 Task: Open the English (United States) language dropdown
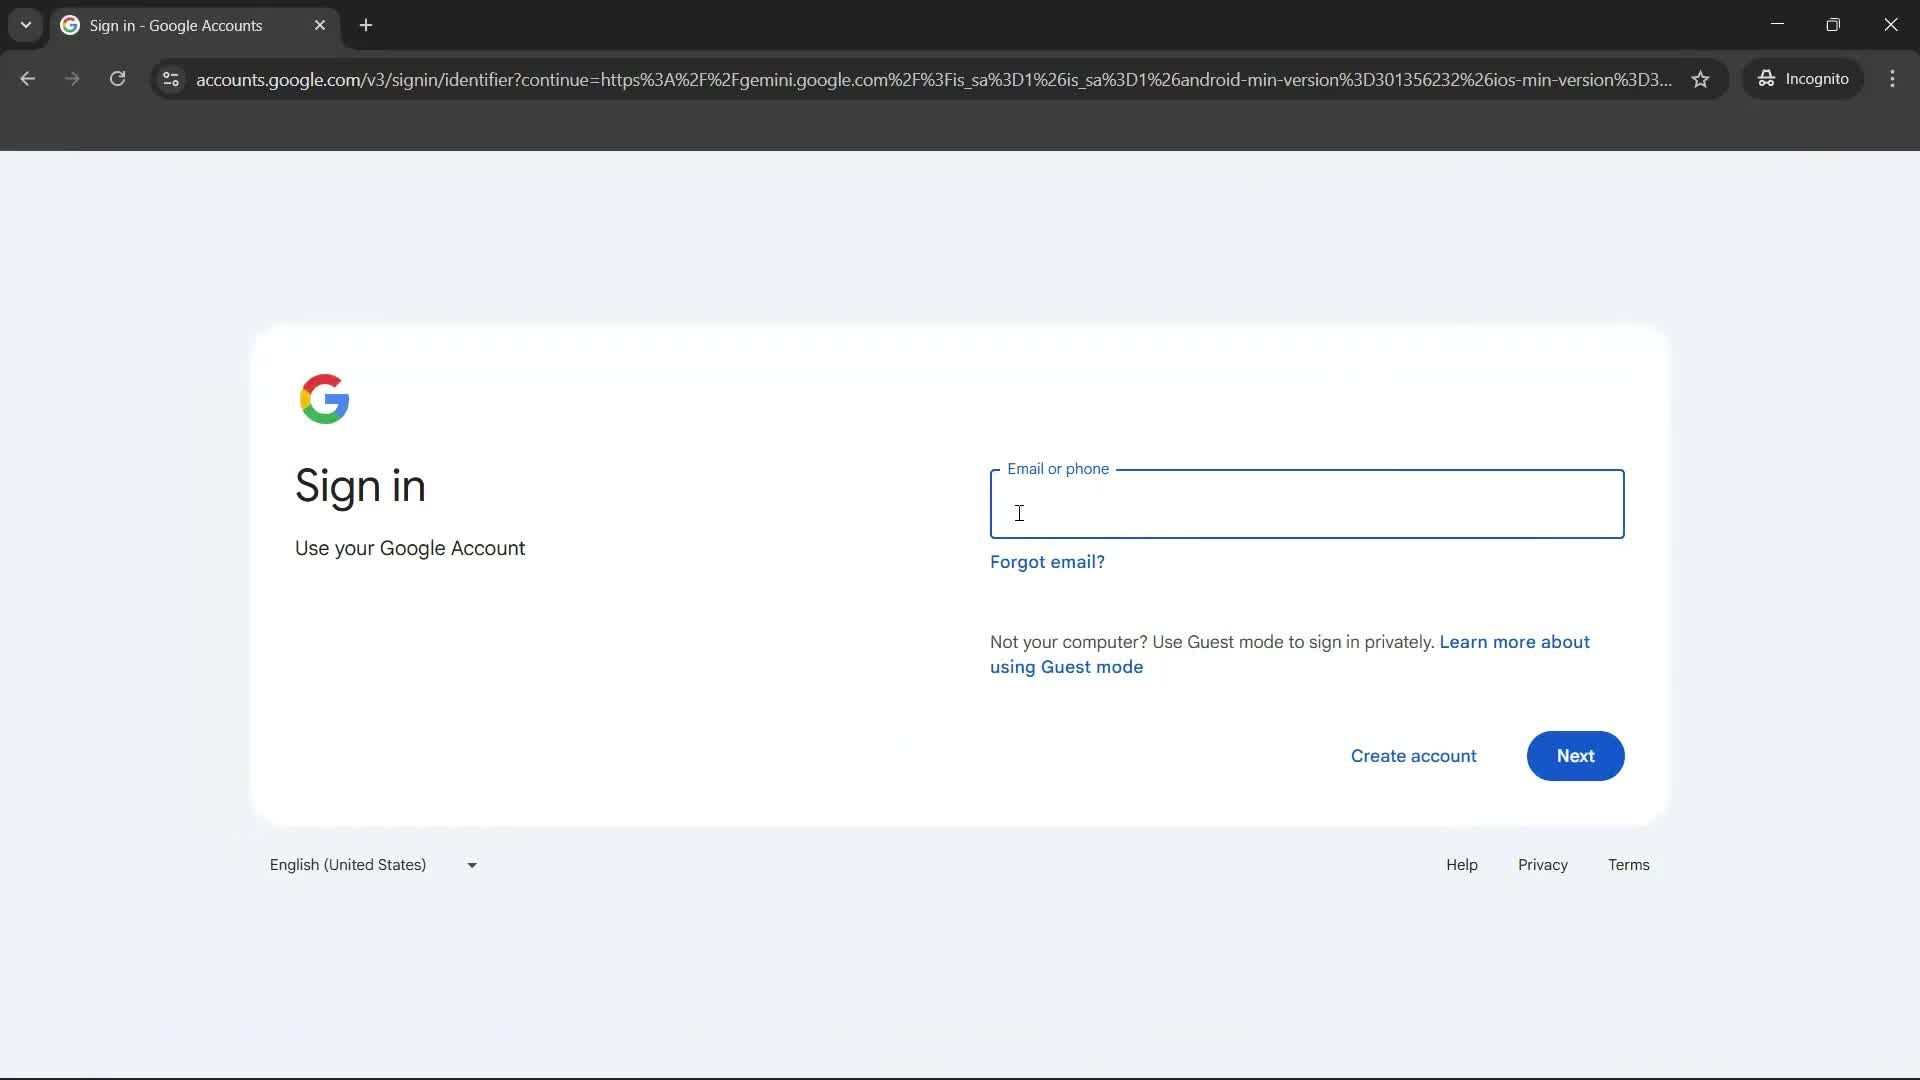(371, 864)
